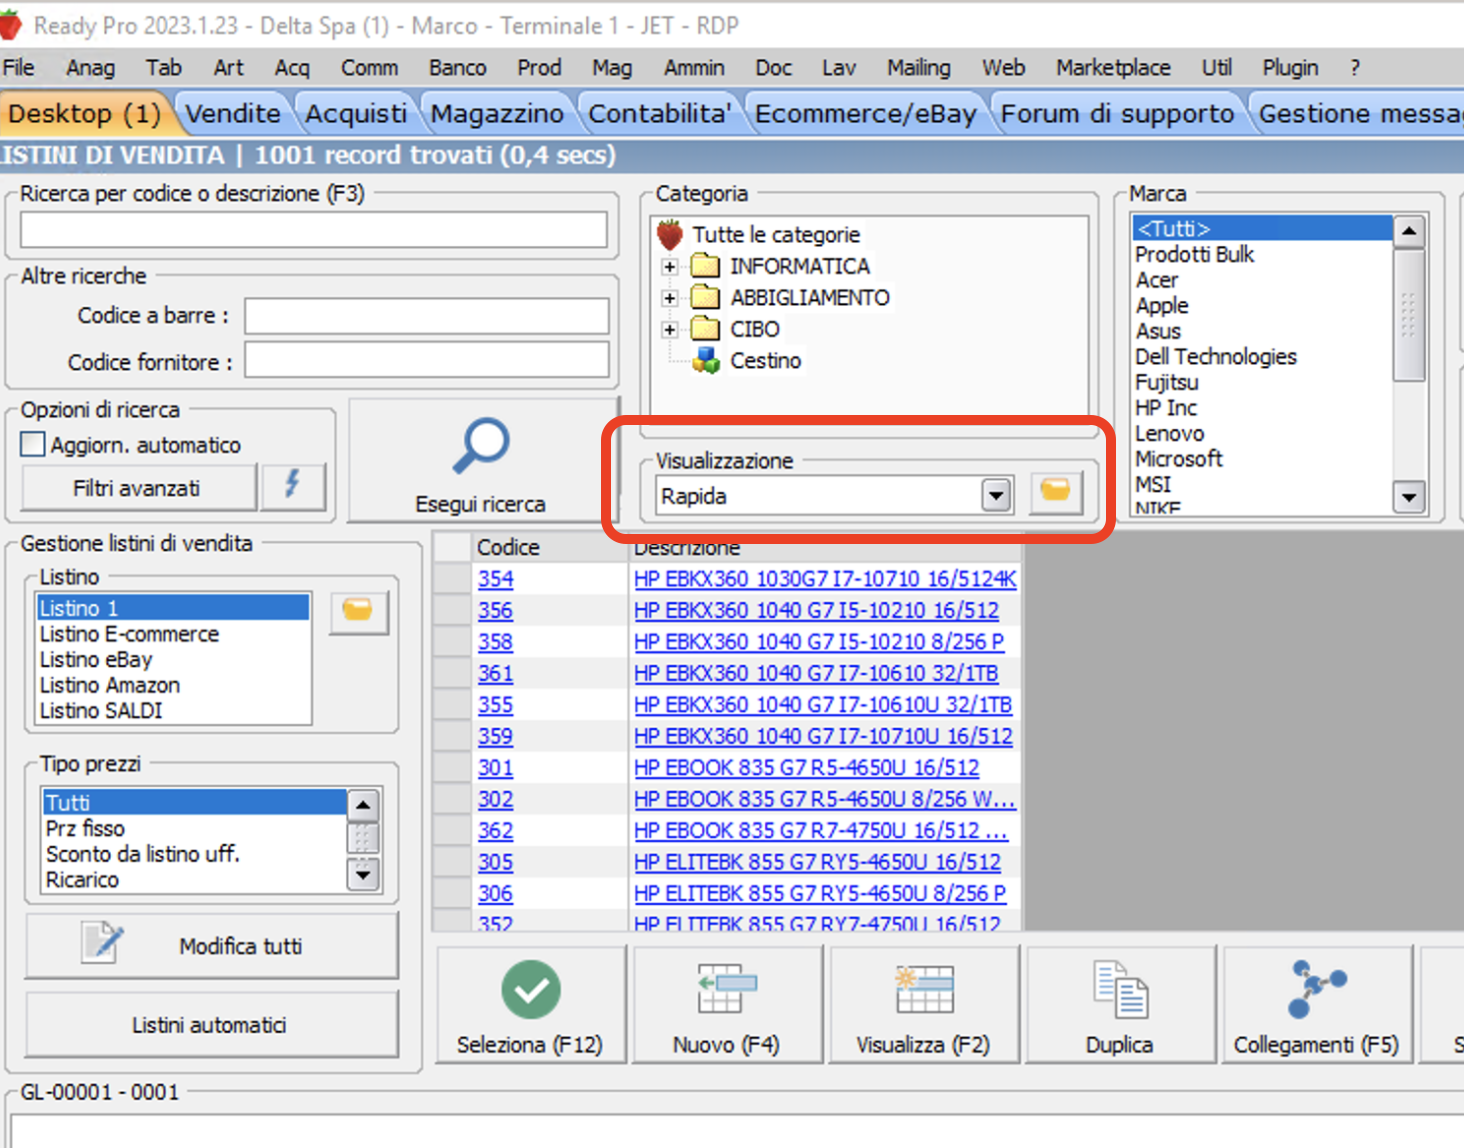Click the Codice a barre input field

[427, 316]
